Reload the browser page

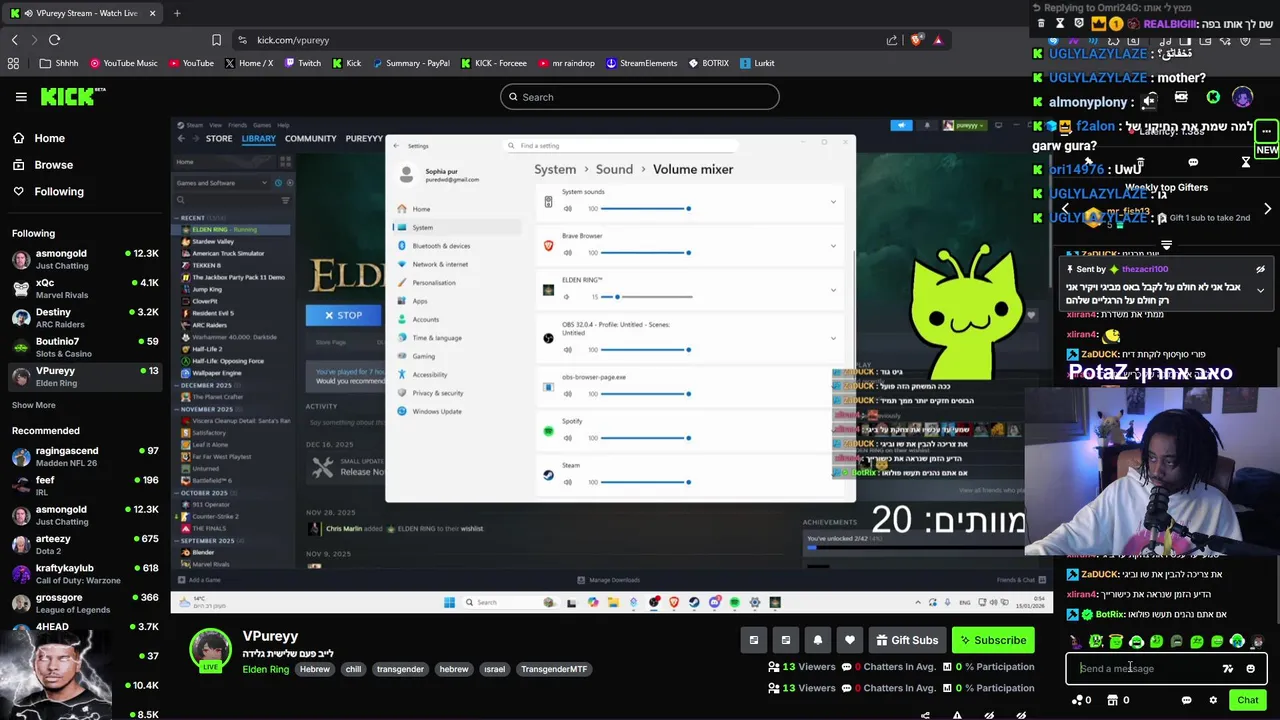point(54,40)
